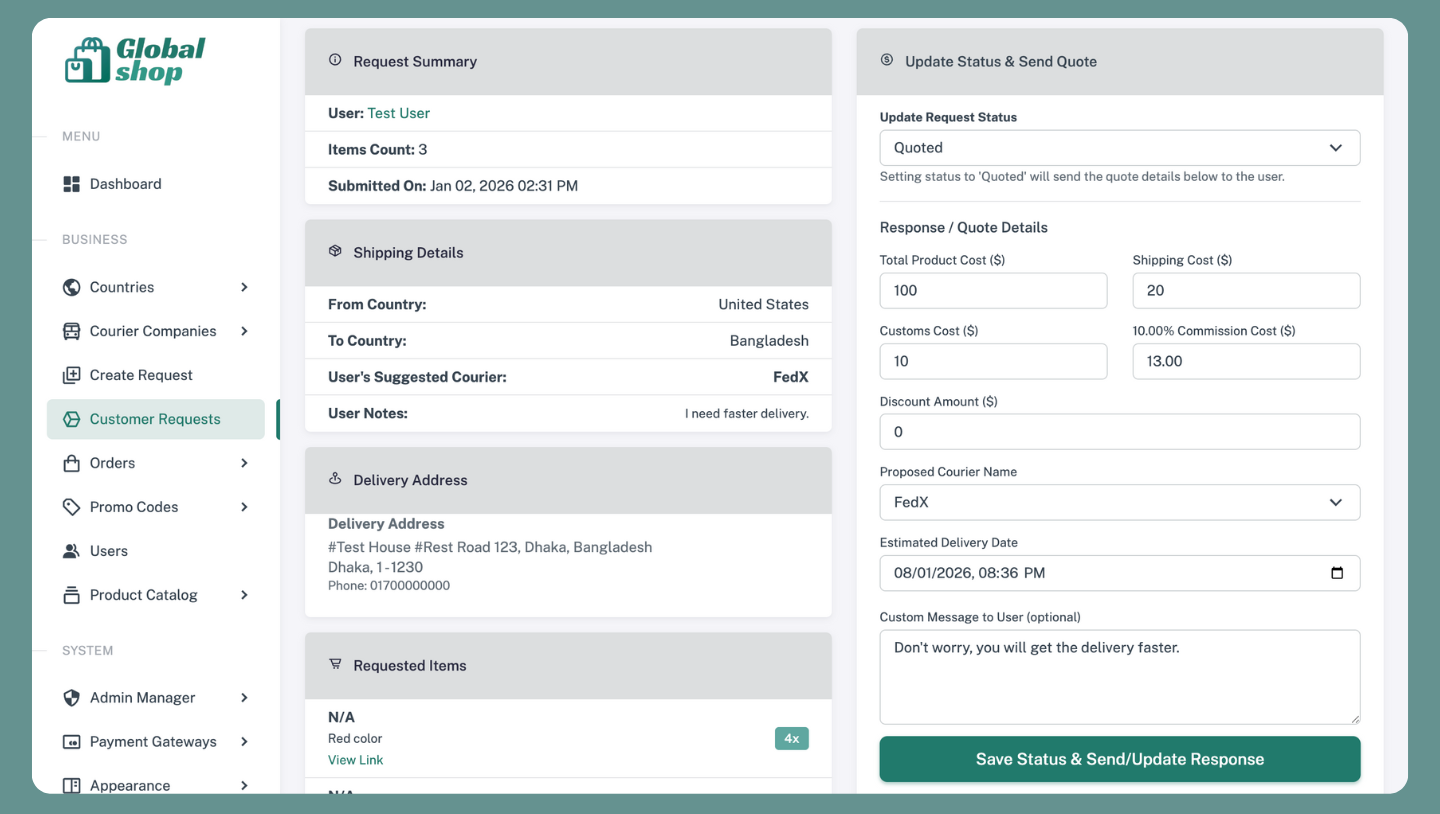Image resolution: width=1440 pixels, height=814 pixels.
Task: Expand the Product Catalog submenu chevron
Action: point(244,595)
